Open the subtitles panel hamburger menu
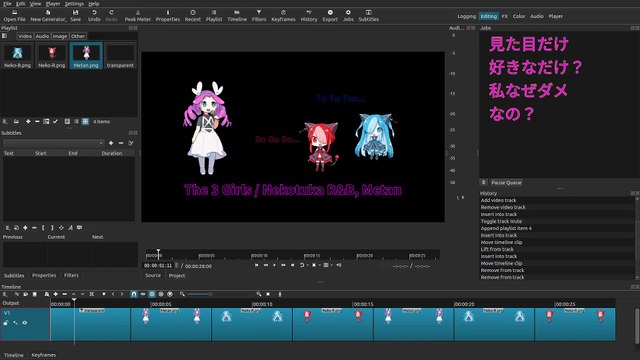The image size is (640, 360). tap(7, 228)
